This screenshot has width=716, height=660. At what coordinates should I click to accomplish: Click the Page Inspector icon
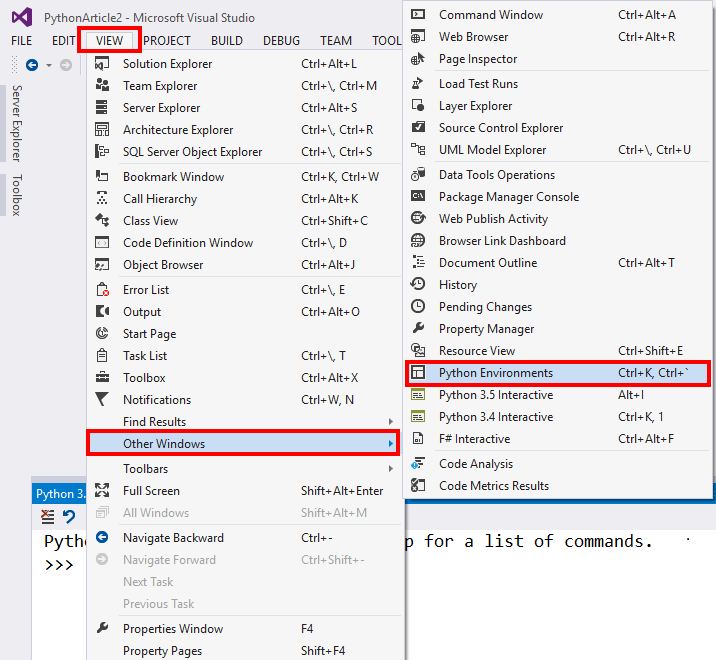click(x=418, y=58)
